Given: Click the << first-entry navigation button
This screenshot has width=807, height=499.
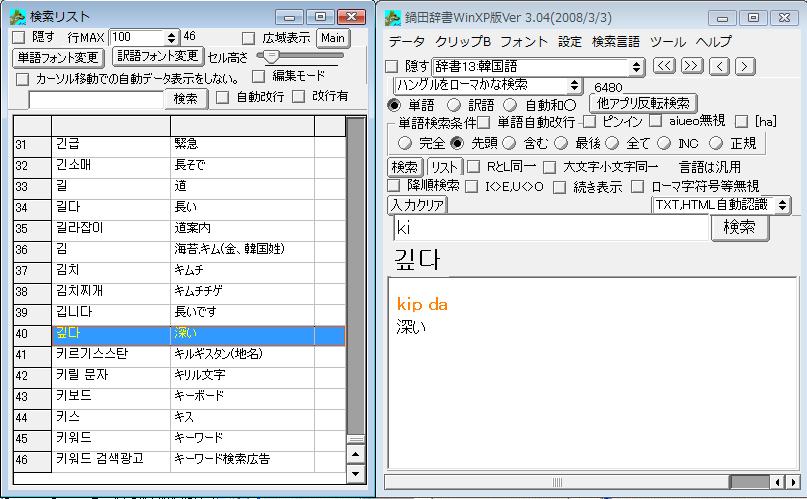Looking at the screenshot, I should [665, 66].
